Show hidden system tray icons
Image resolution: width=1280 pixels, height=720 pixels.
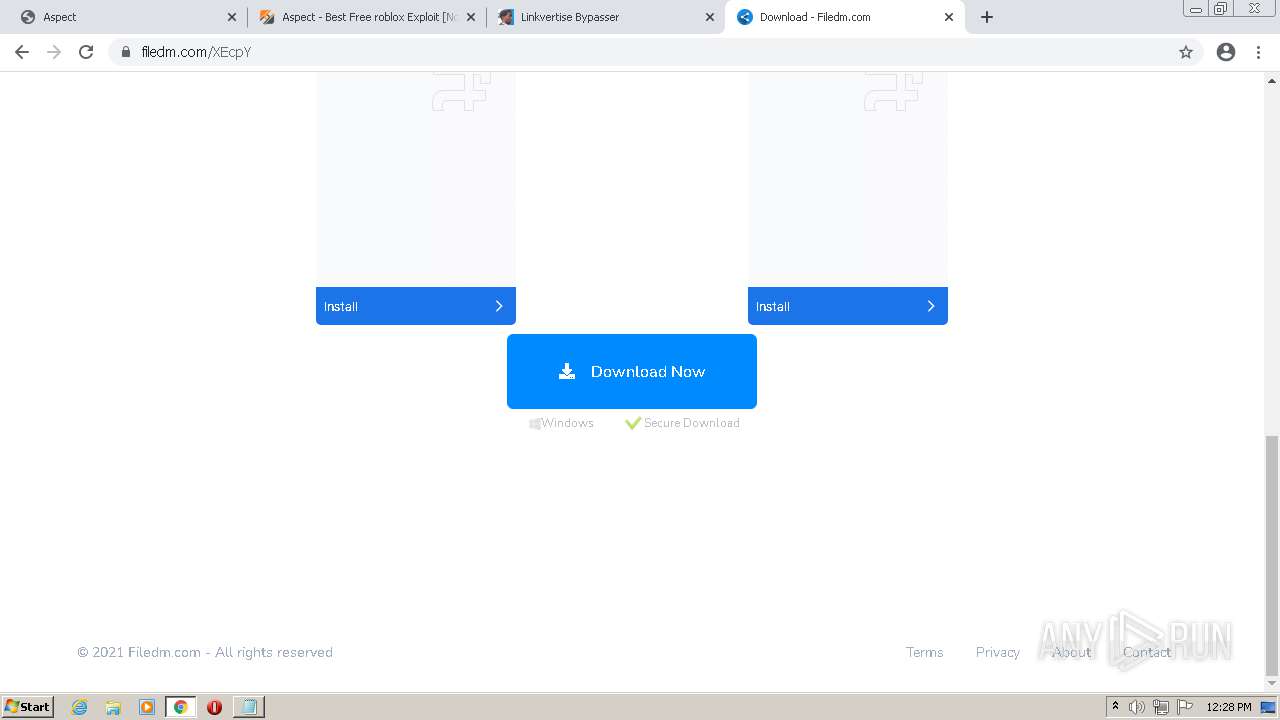click(1115, 707)
